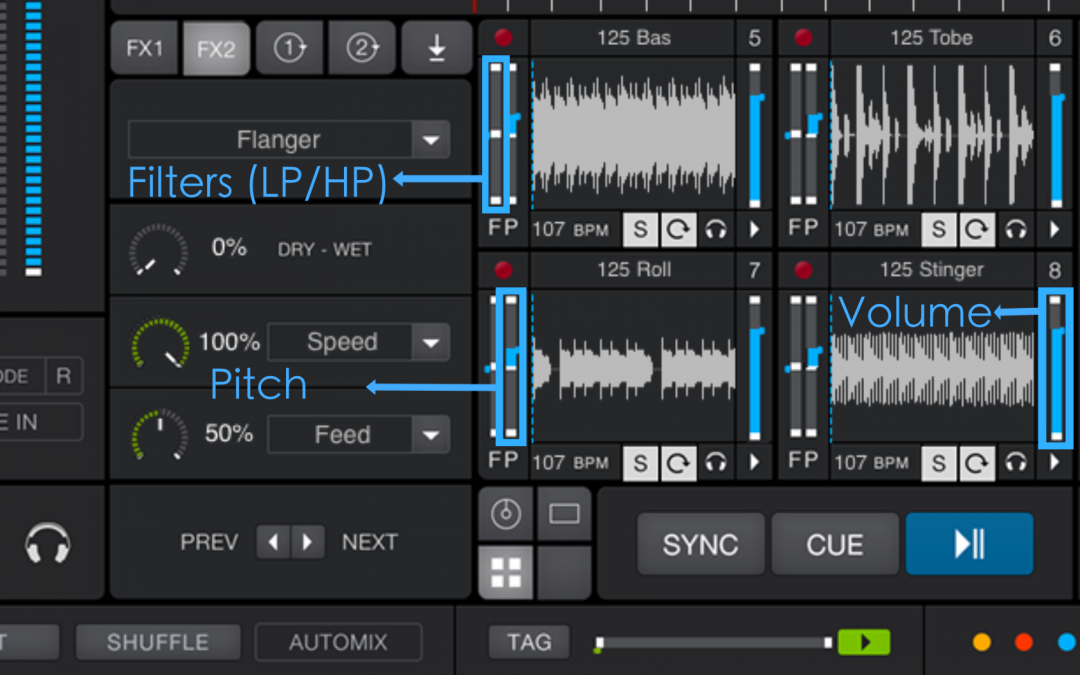This screenshot has width=1080, height=675.
Task: Play the 125 Stinger sample with triangle icon
Action: (x=1054, y=463)
